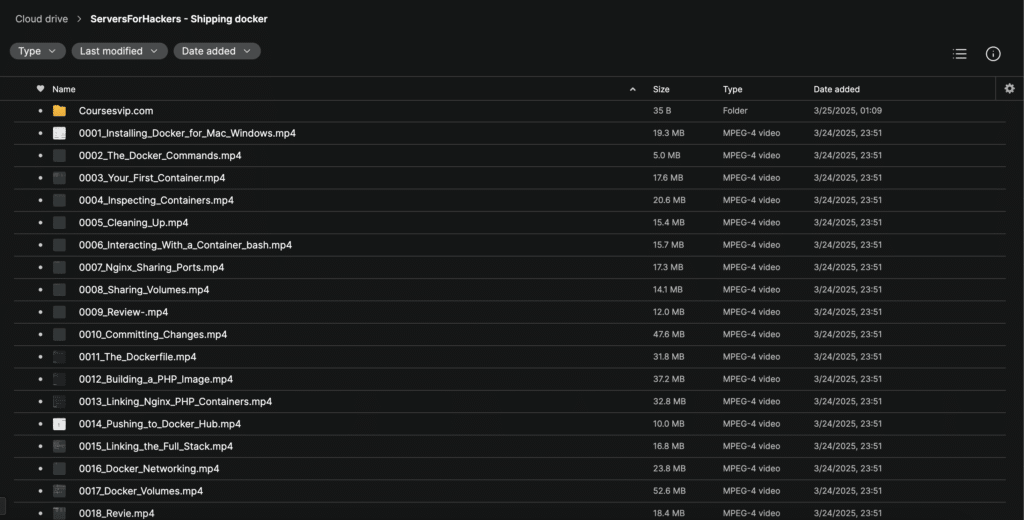Select file 0013_Linking_Nginx_PHP_Containers.mp4

point(509,402)
